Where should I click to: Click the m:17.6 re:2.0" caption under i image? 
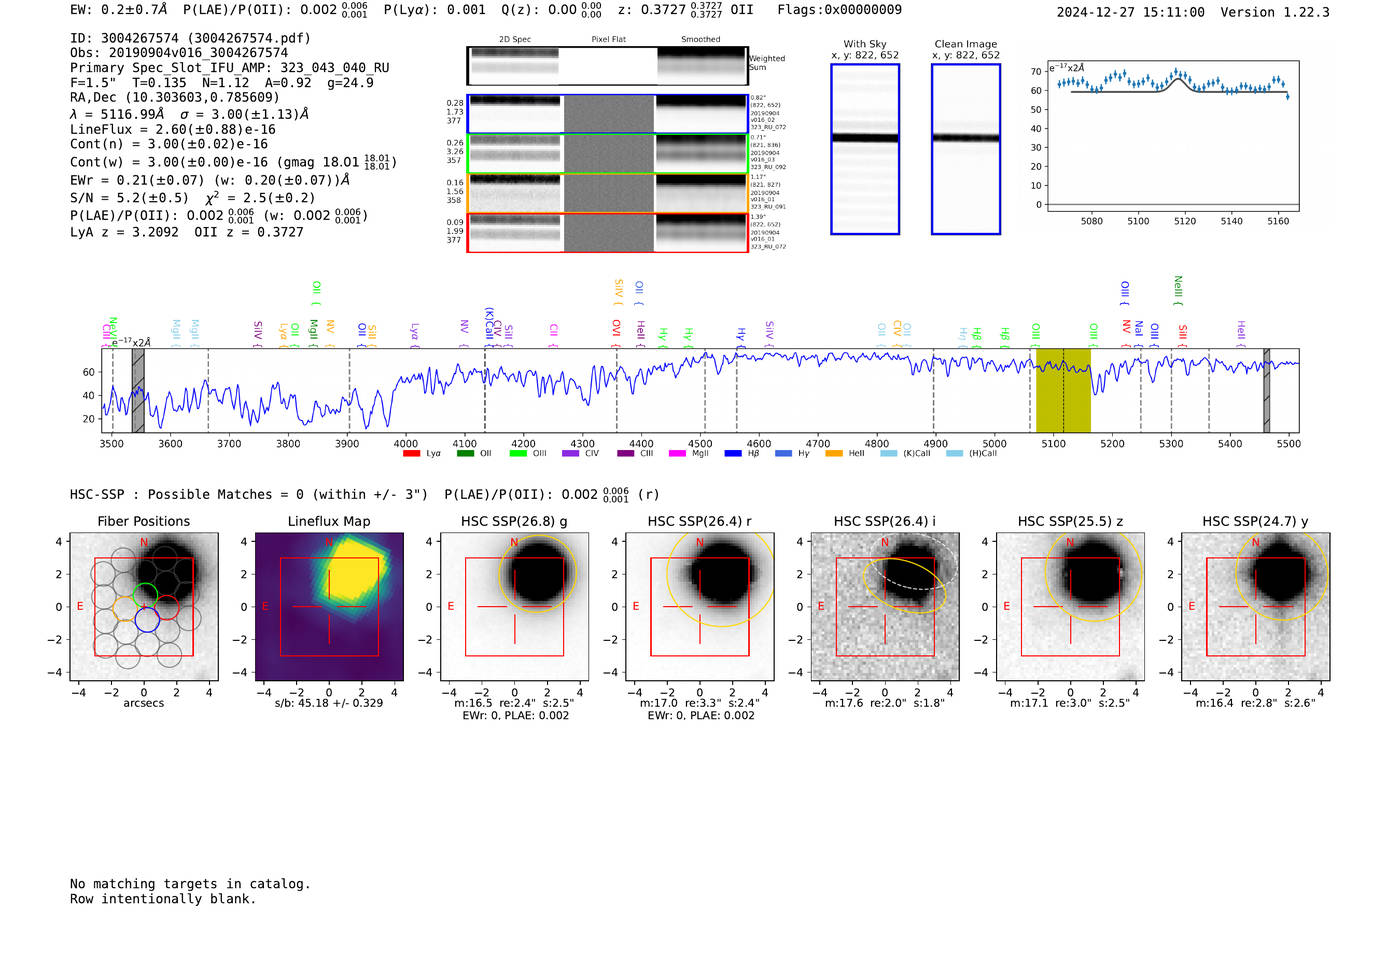885,703
